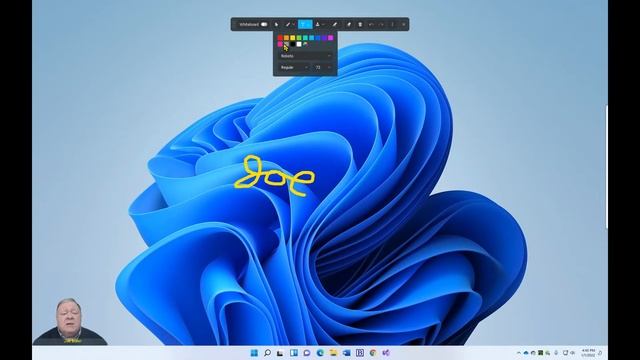Select the eraser tool
The image size is (640, 360).
click(349, 24)
